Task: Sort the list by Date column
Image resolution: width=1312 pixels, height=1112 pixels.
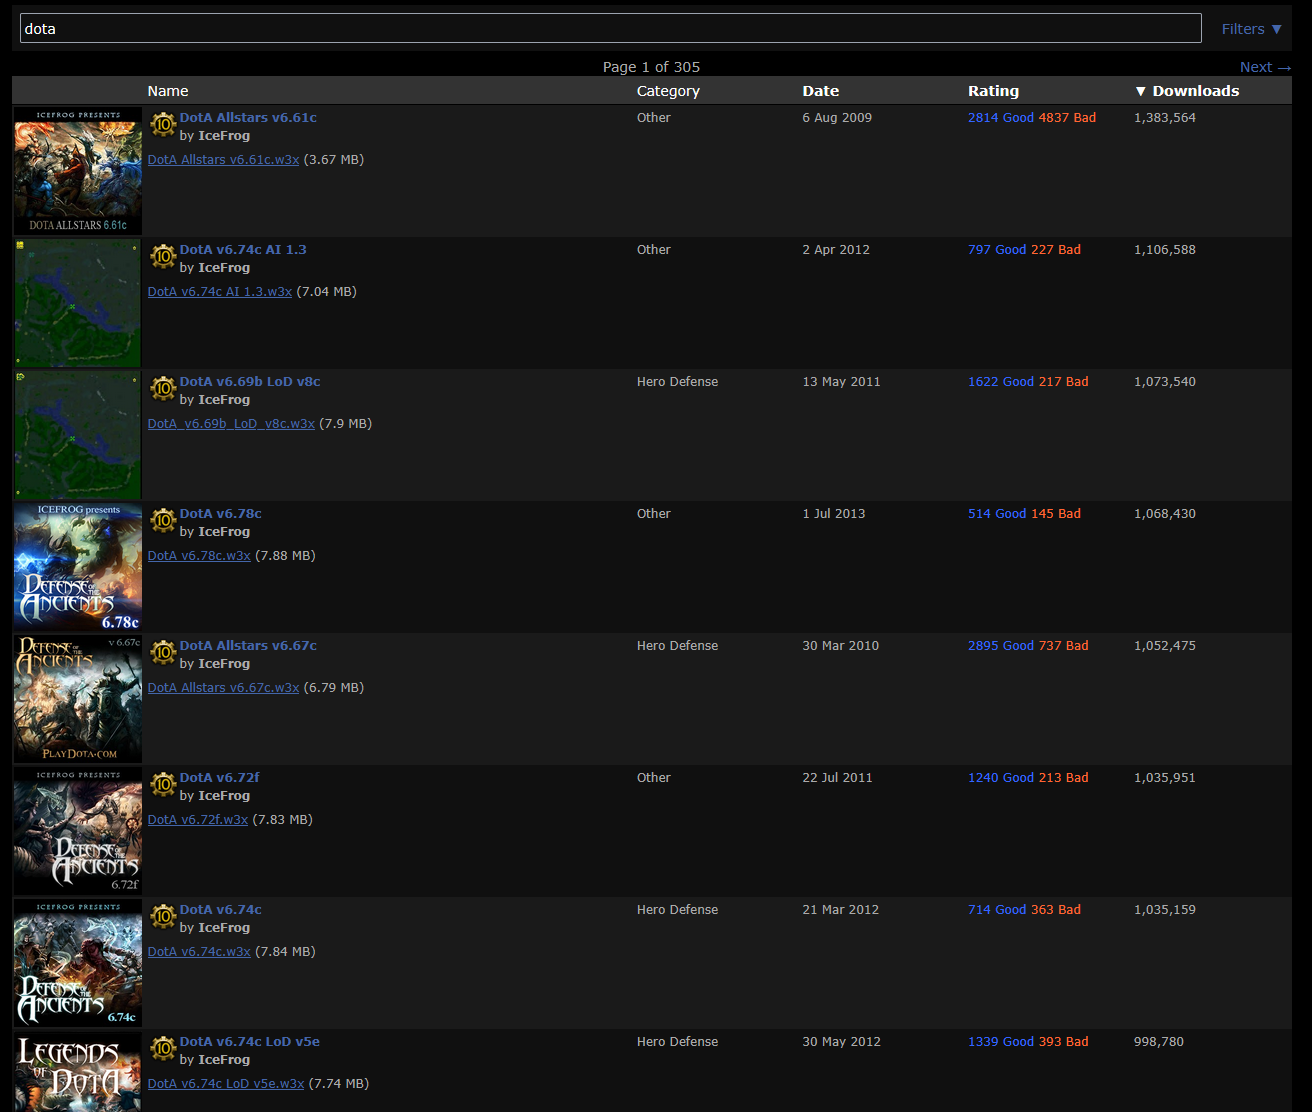Action: pos(821,91)
